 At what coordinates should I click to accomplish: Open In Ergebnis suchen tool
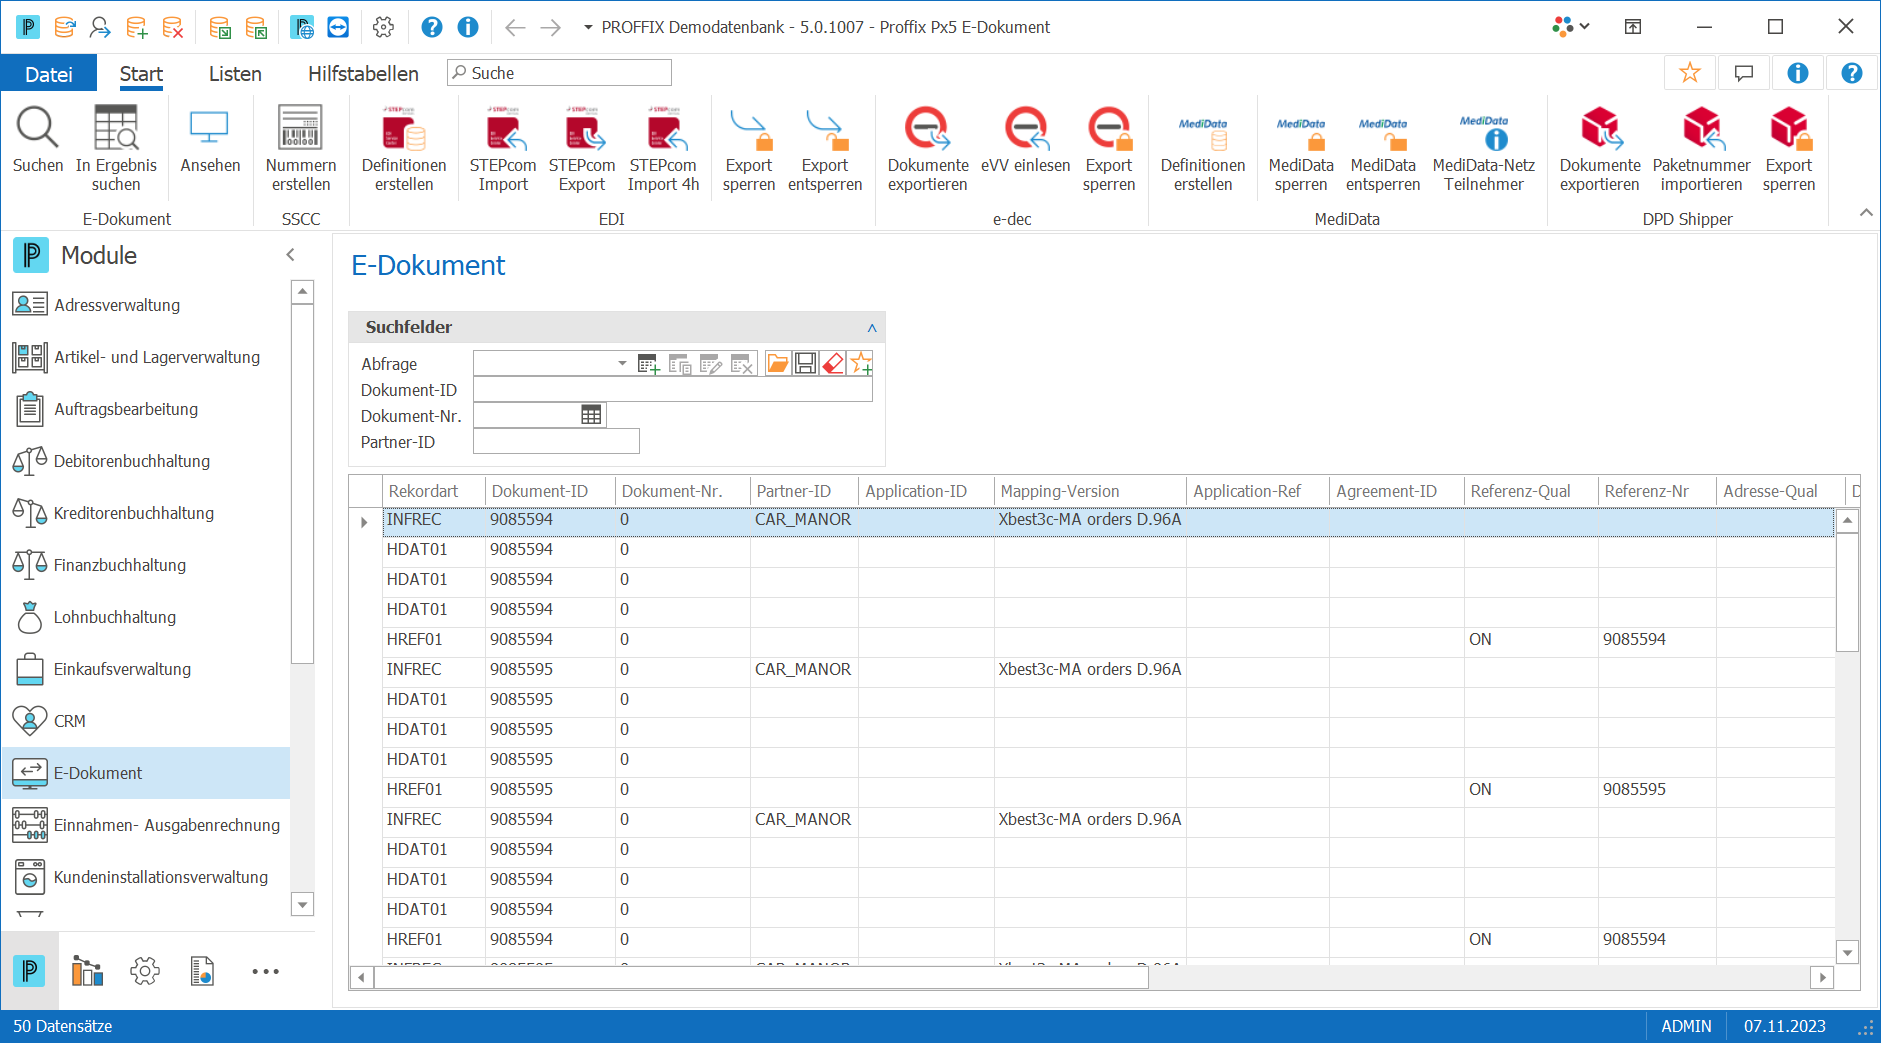coord(116,148)
